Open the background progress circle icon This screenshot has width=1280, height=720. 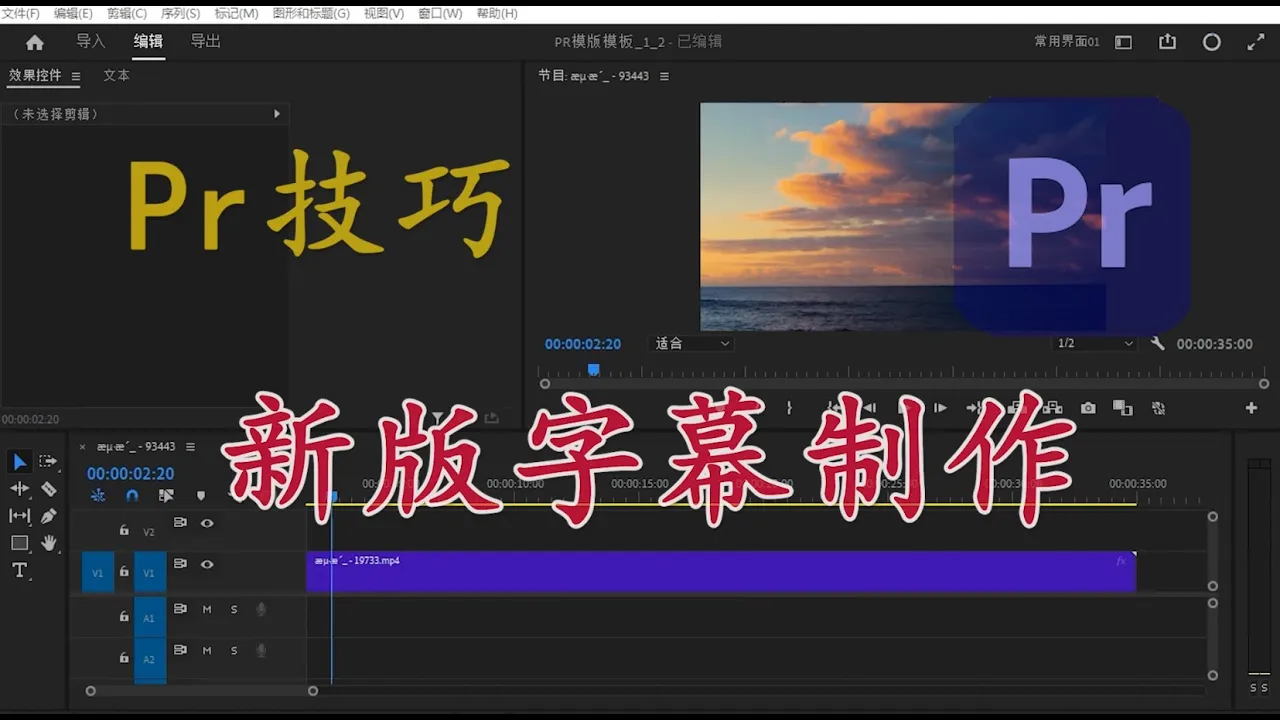pos(1211,42)
